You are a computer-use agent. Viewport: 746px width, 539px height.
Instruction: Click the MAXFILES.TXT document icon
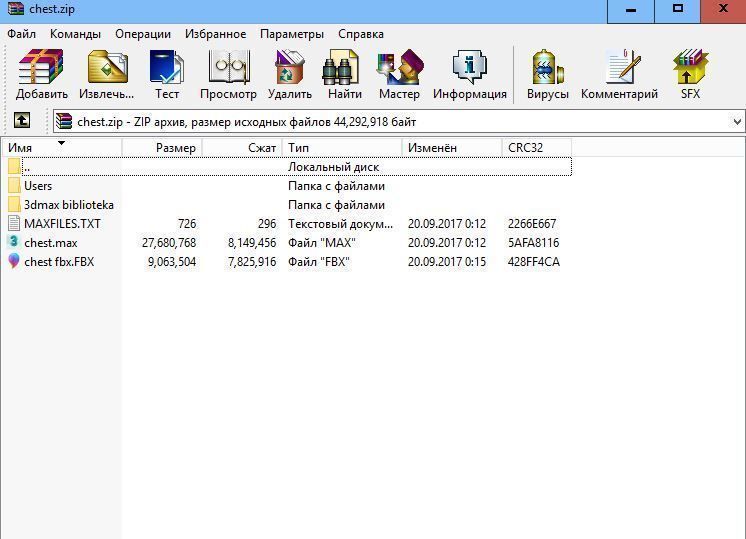point(14,223)
